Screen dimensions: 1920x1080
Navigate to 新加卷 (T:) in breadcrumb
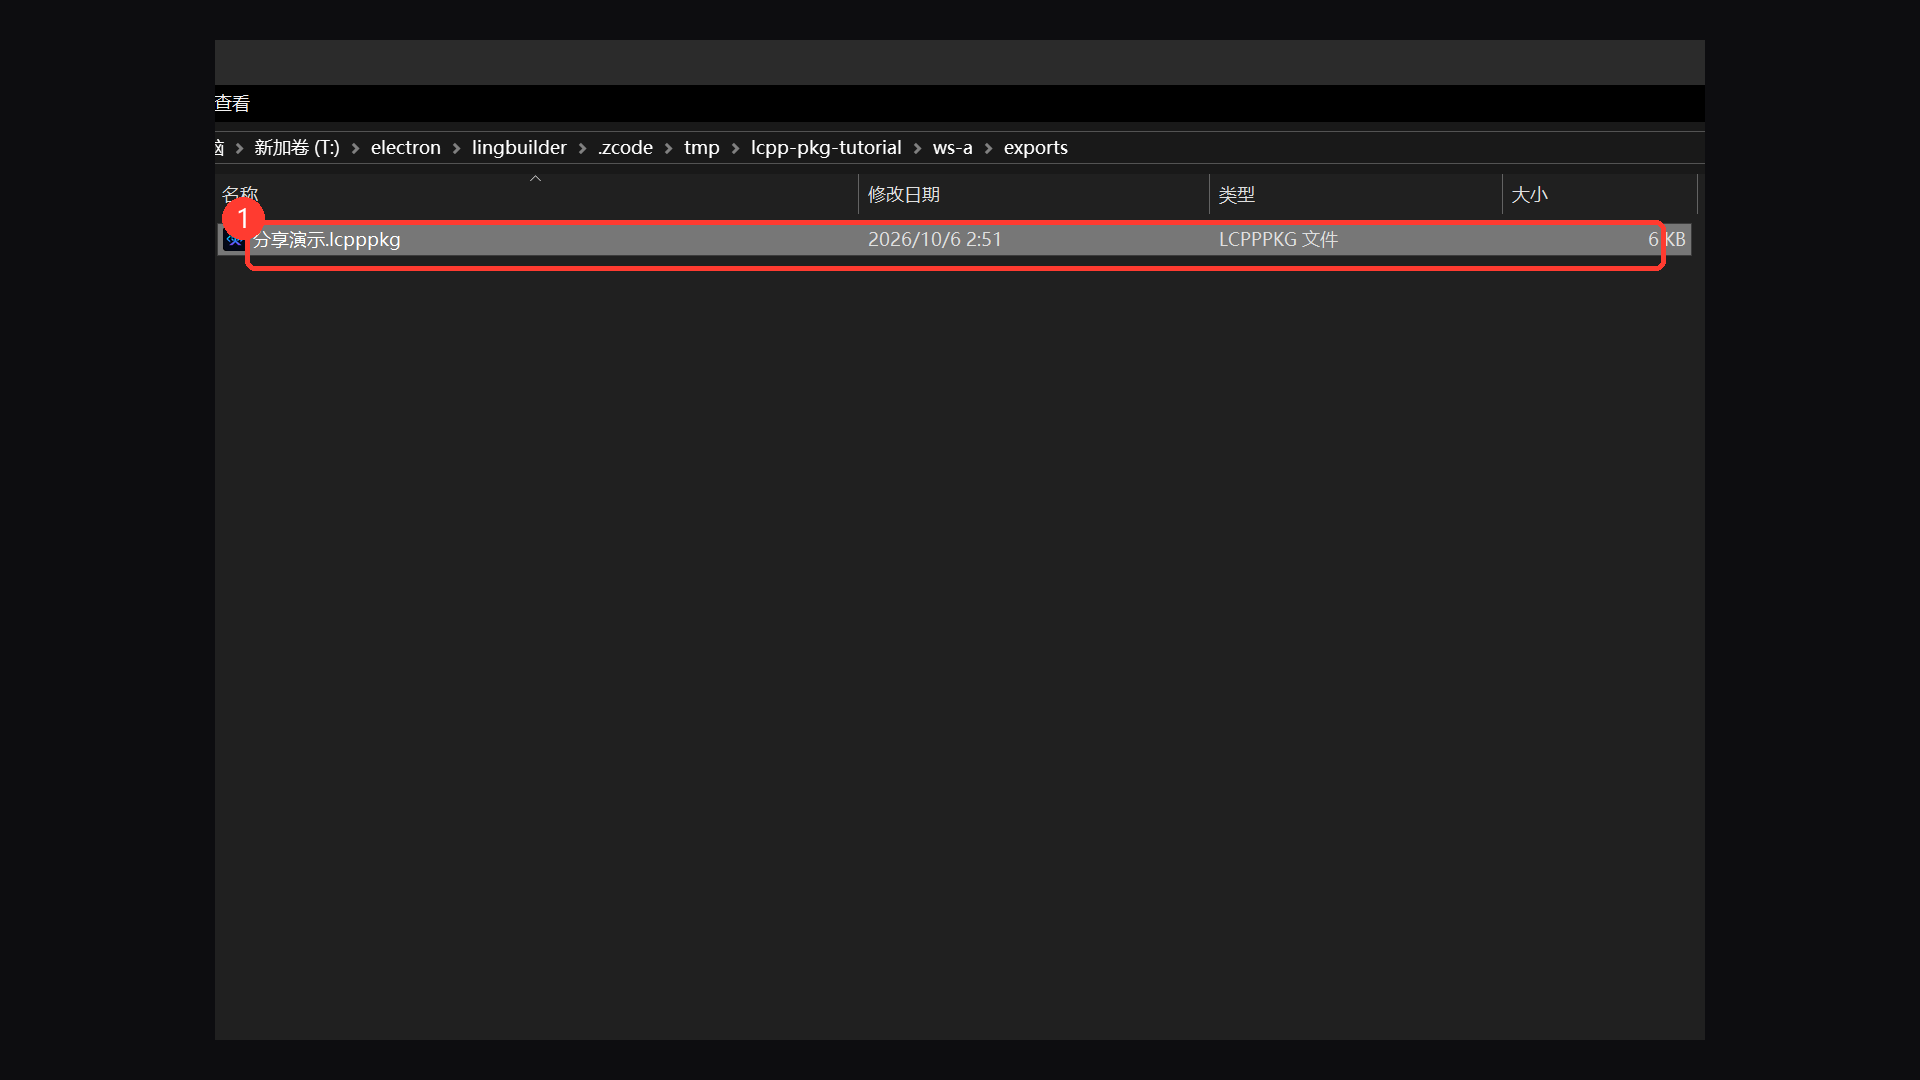coord(297,148)
